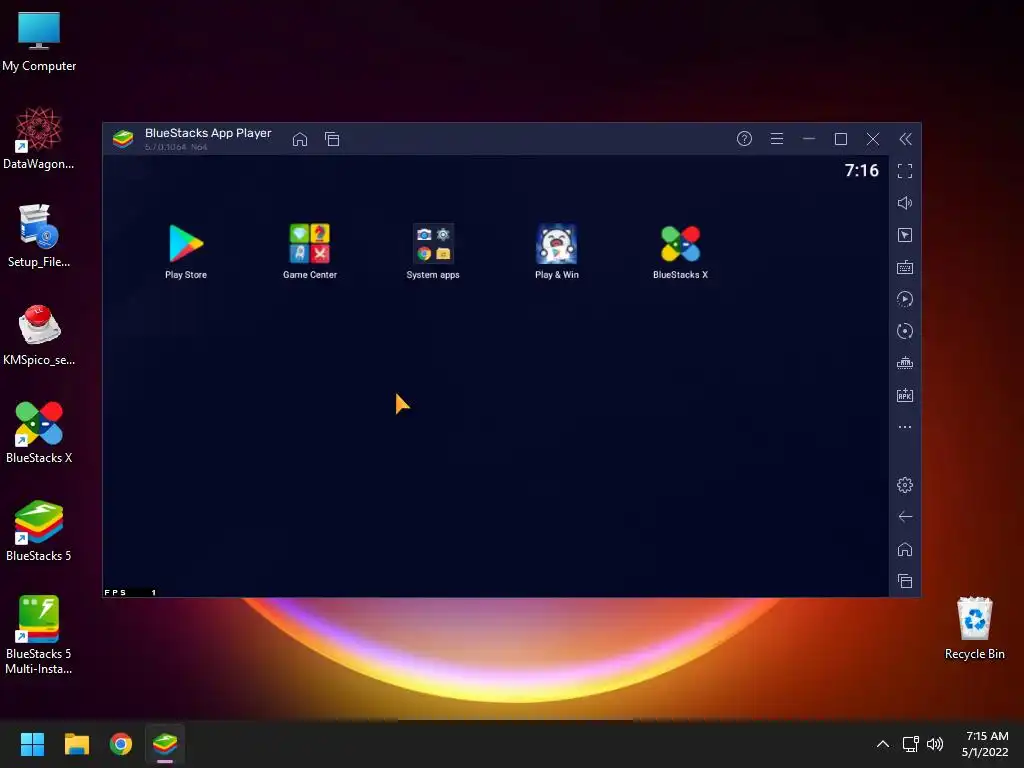Select the My Computer desktop icon
The height and width of the screenshot is (768, 1024).
39,41
